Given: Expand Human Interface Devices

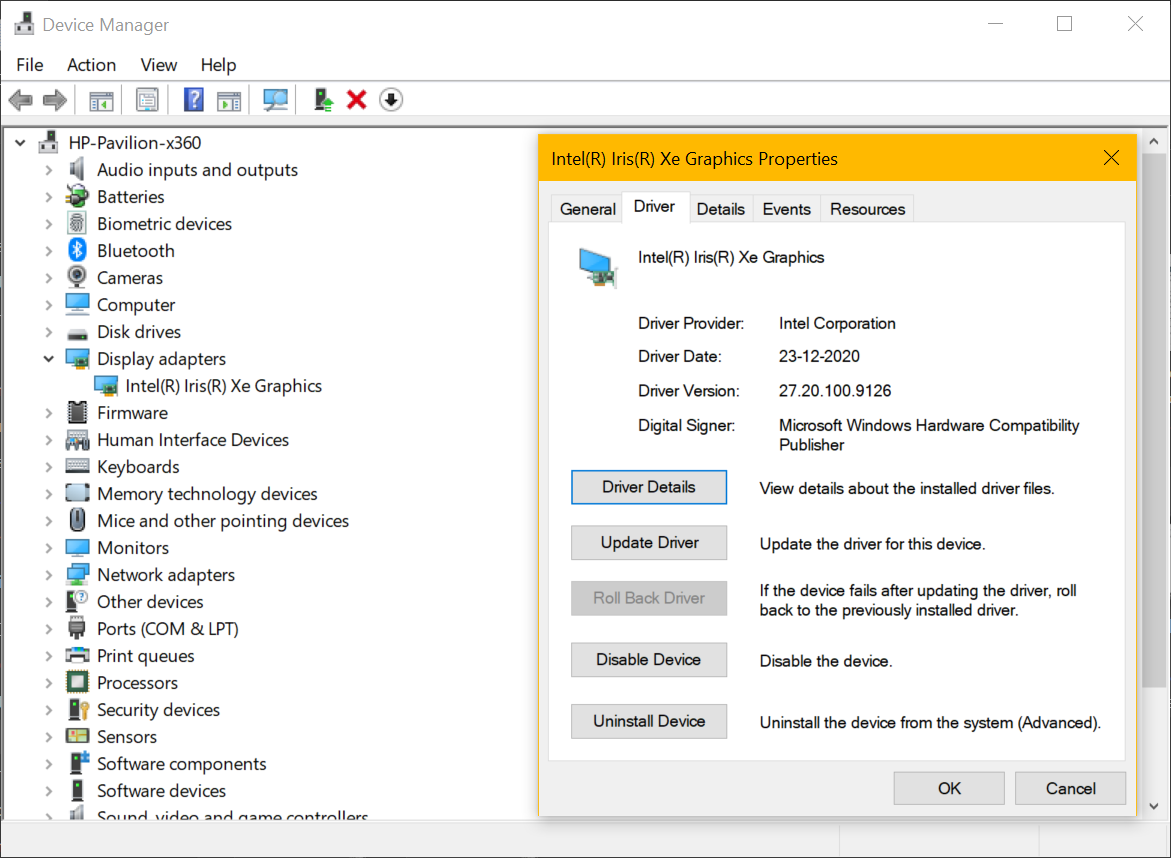Looking at the screenshot, I should (49, 440).
